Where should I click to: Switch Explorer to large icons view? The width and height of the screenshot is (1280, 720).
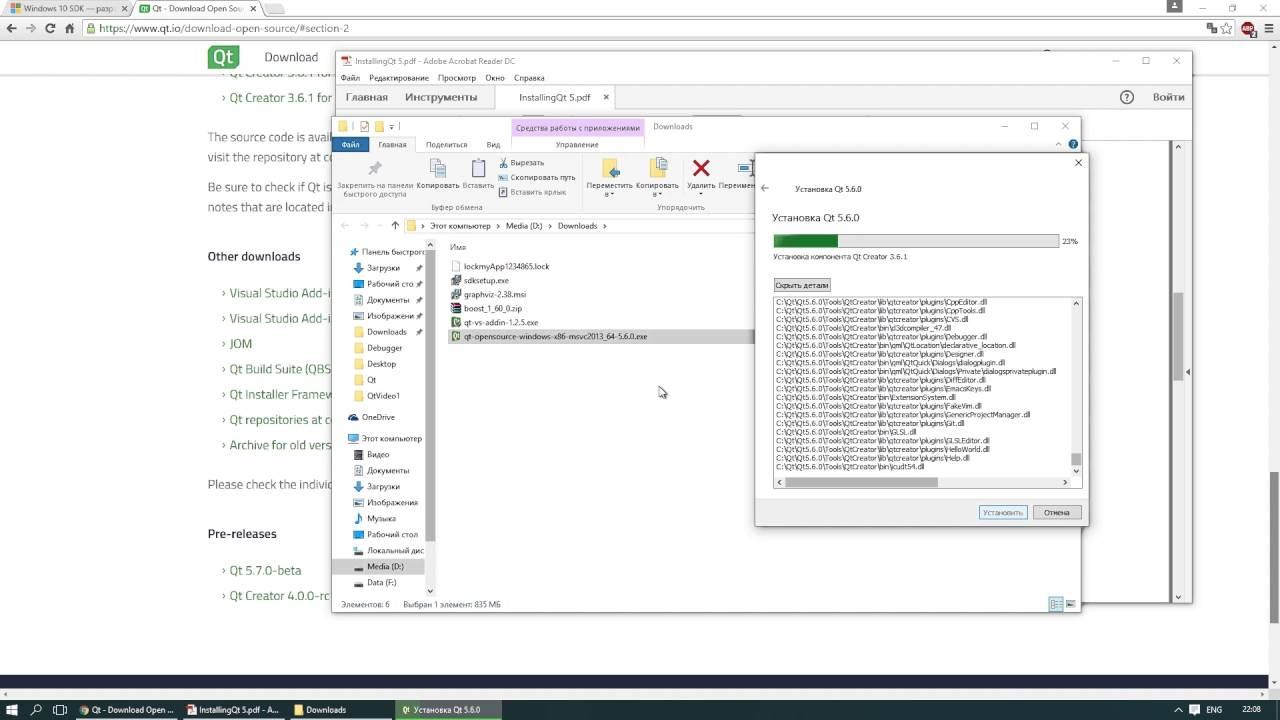click(x=1071, y=604)
